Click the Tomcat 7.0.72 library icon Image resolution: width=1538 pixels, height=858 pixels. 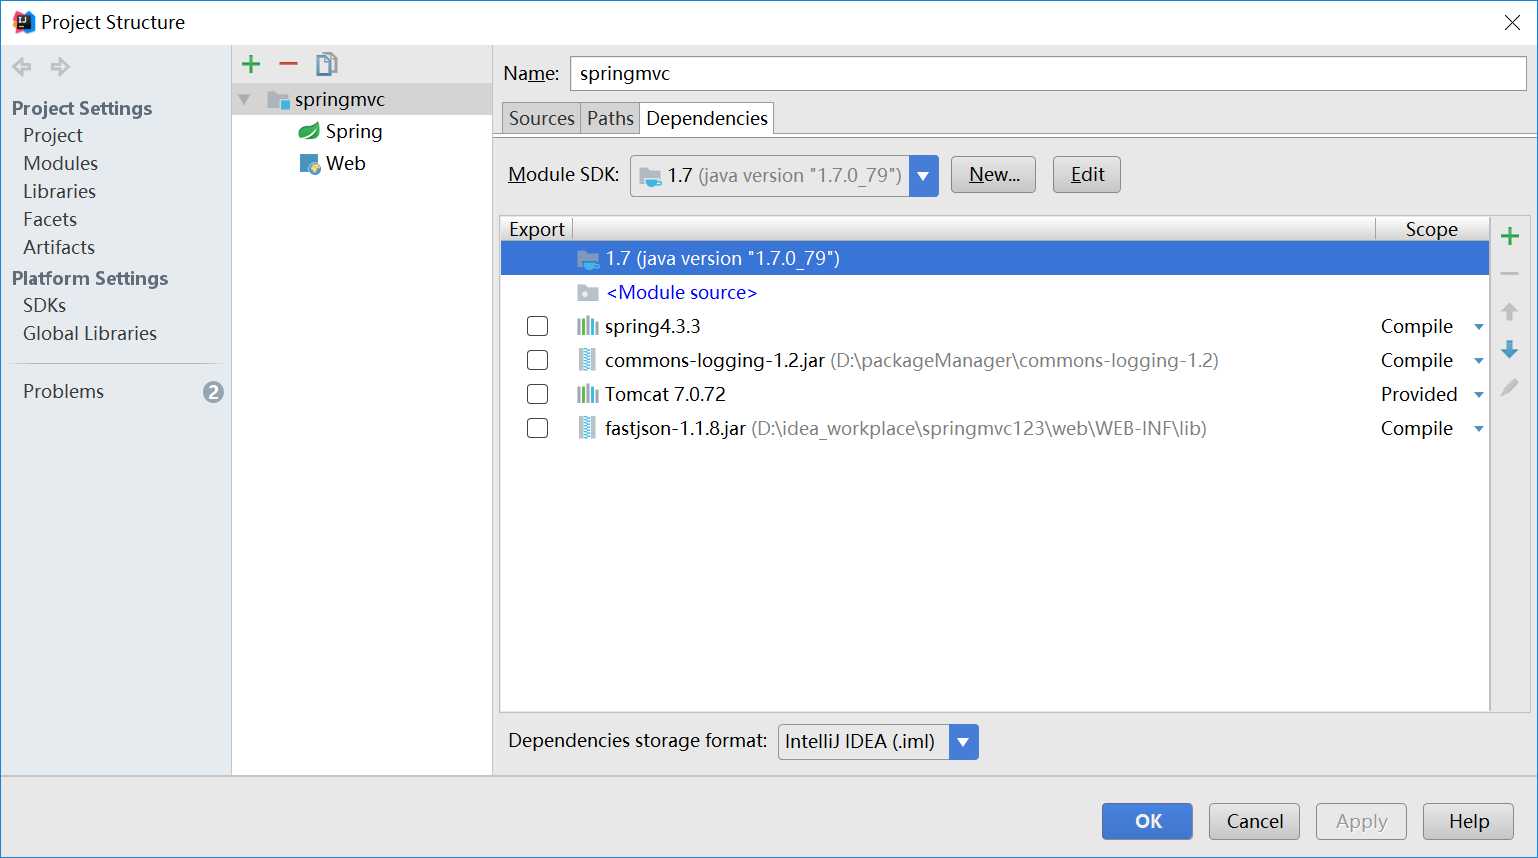(588, 394)
